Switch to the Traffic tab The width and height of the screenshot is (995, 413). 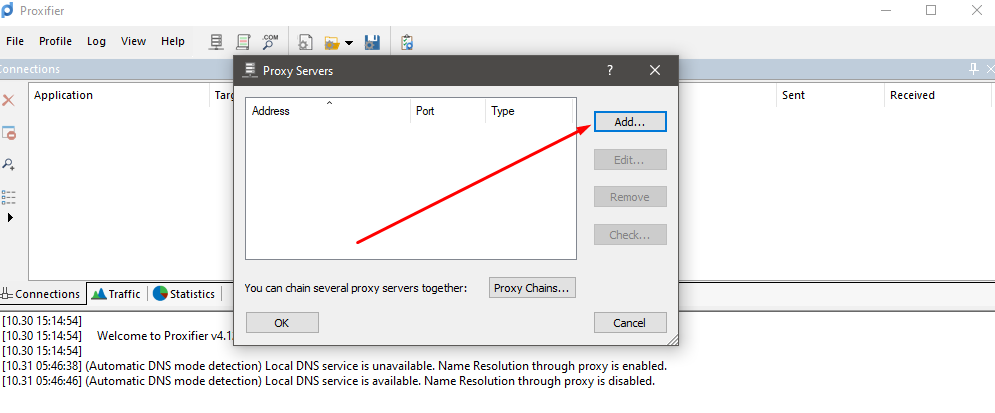(x=116, y=294)
